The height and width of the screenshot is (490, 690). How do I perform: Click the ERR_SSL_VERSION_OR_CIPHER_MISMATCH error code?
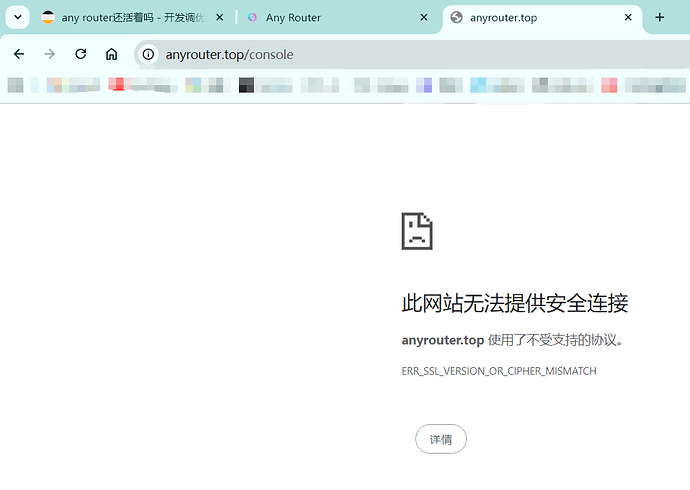pyautogui.click(x=499, y=371)
